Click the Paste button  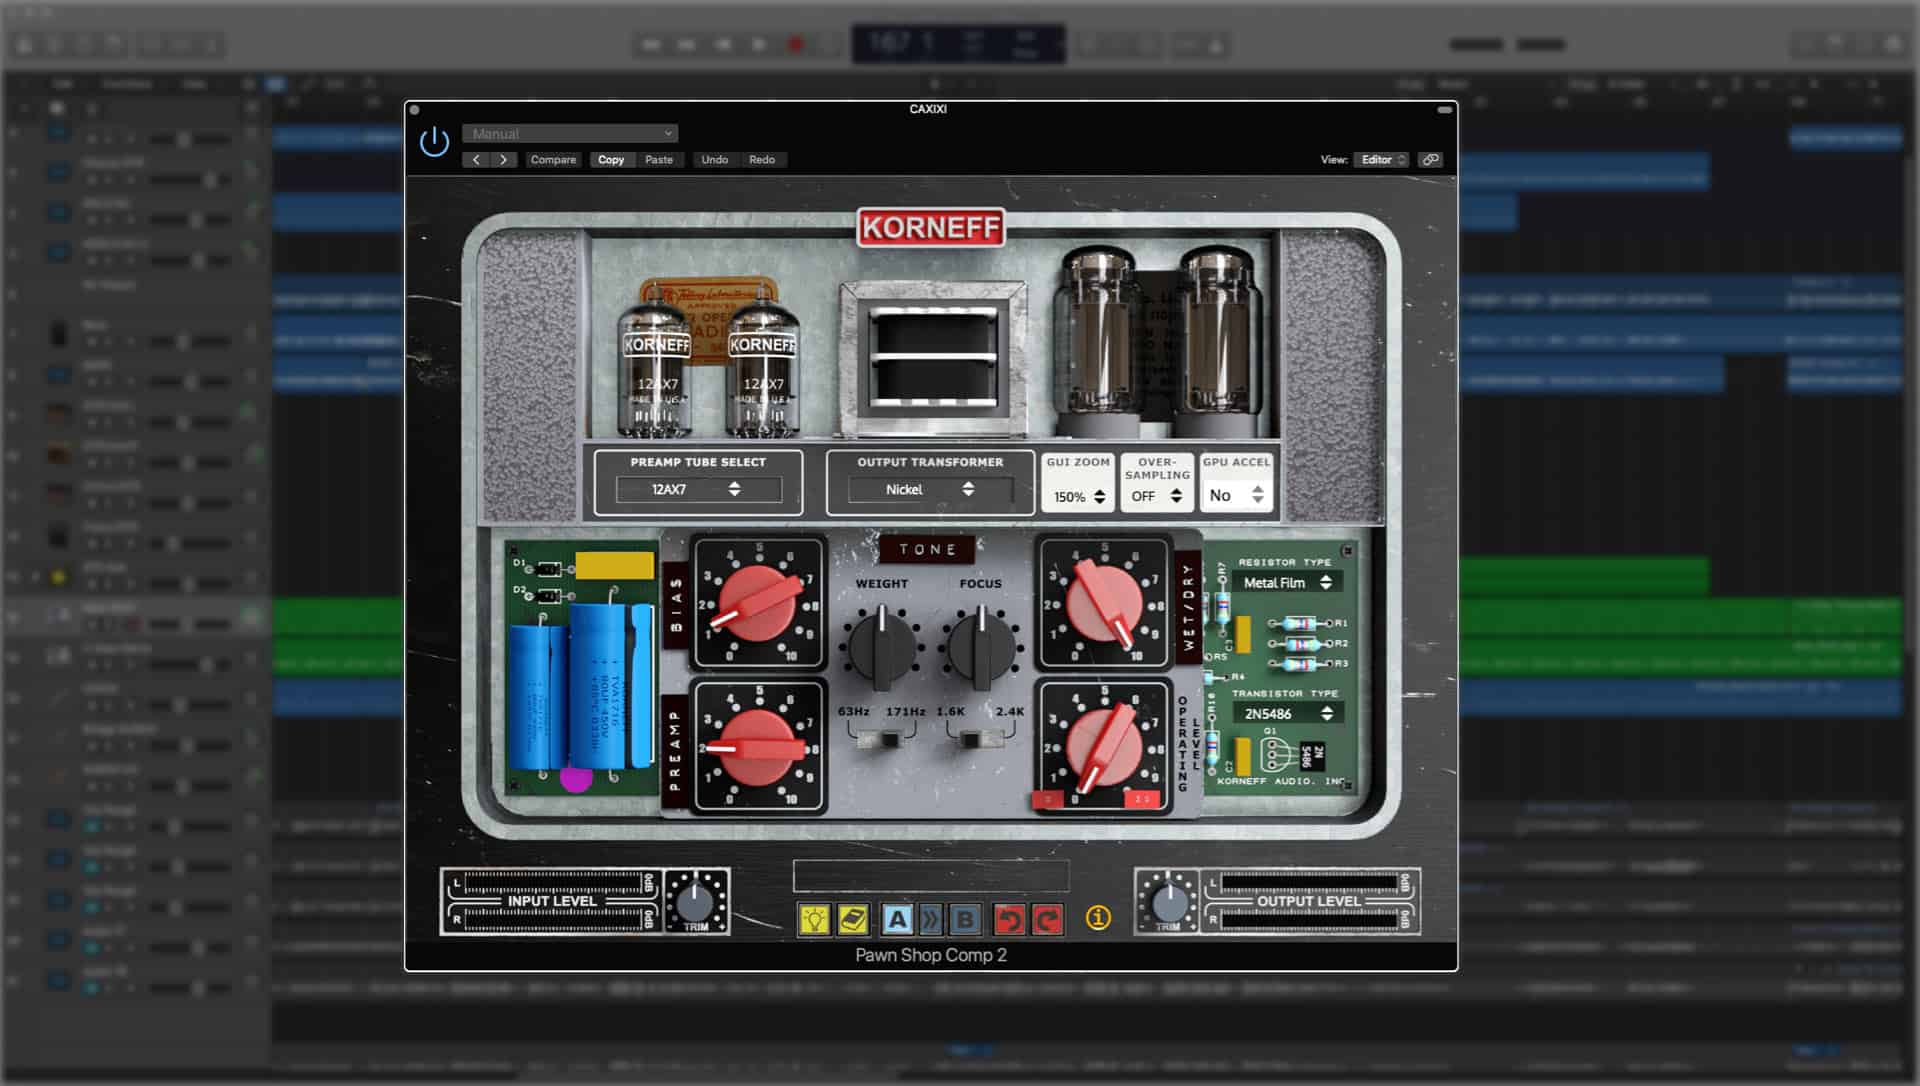[x=659, y=160]
